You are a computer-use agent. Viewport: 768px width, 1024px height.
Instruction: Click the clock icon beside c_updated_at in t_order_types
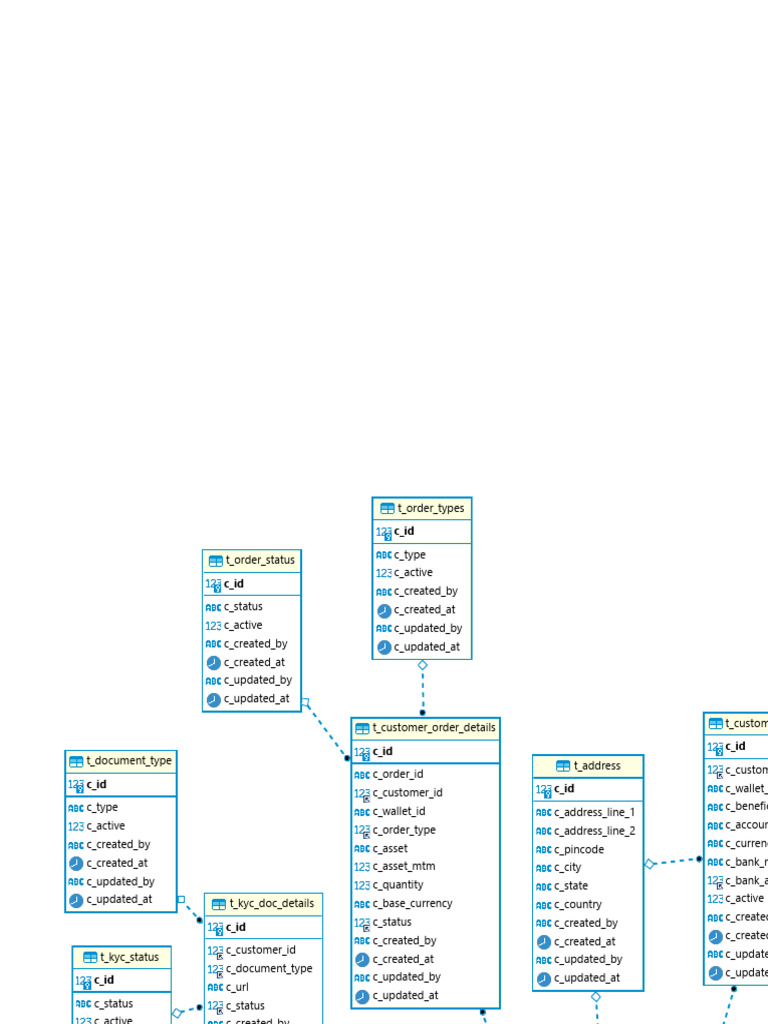[384, 647]
